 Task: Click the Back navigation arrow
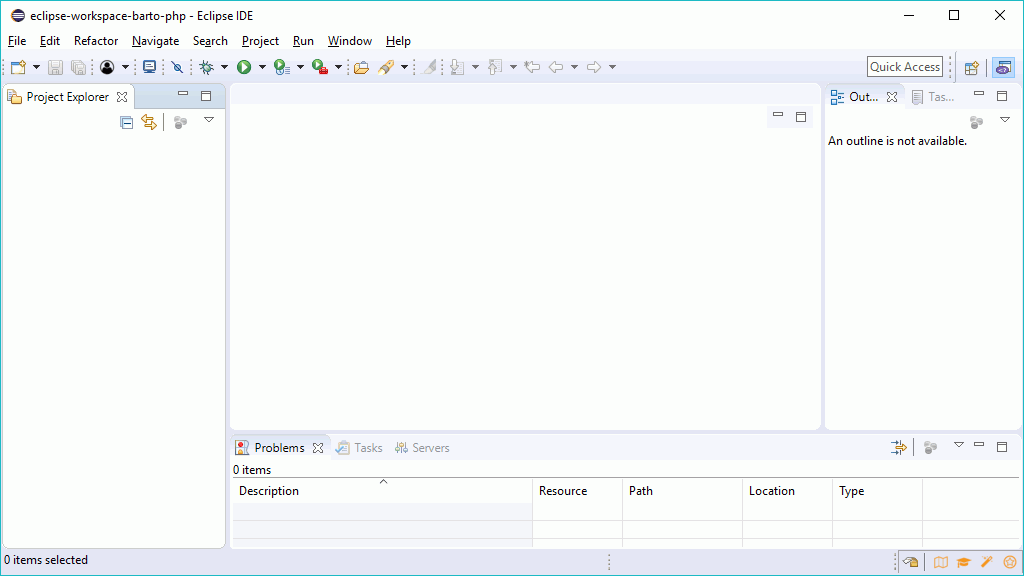click(x=556, y=67)
